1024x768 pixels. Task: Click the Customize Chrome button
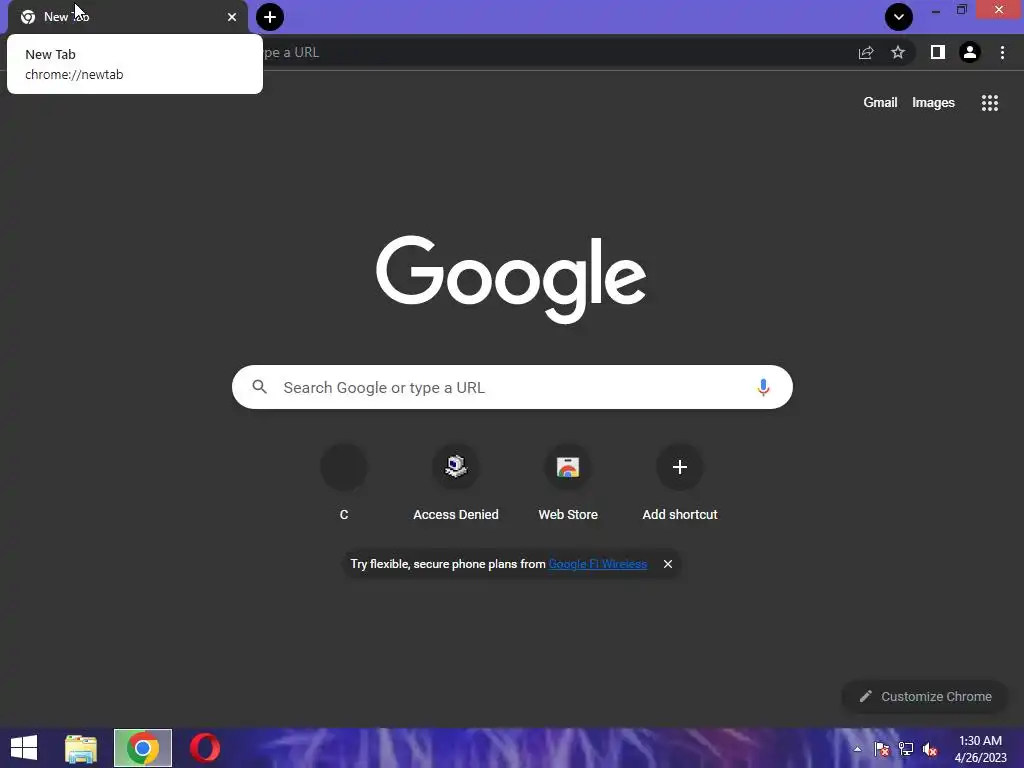pos(925,696)
